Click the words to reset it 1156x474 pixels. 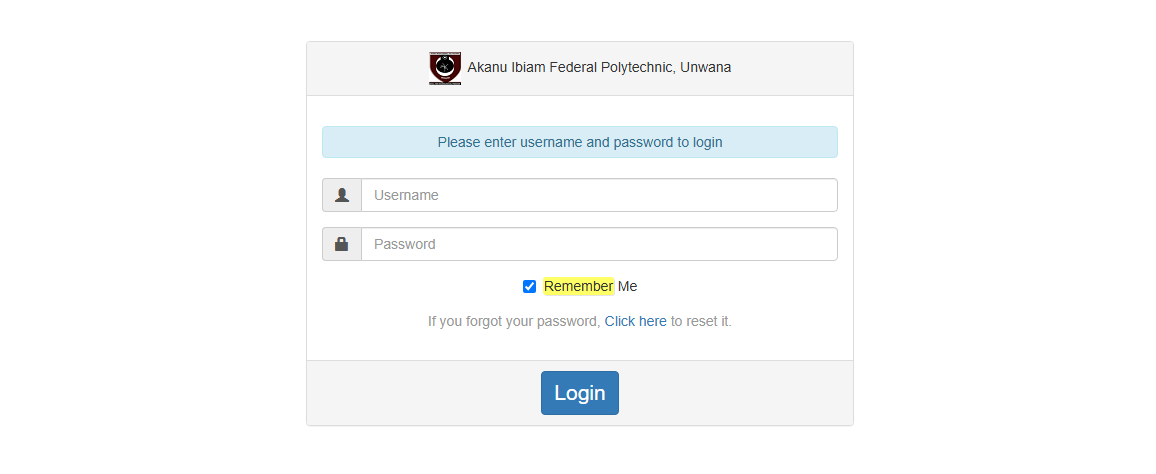[x=701, y=321]
